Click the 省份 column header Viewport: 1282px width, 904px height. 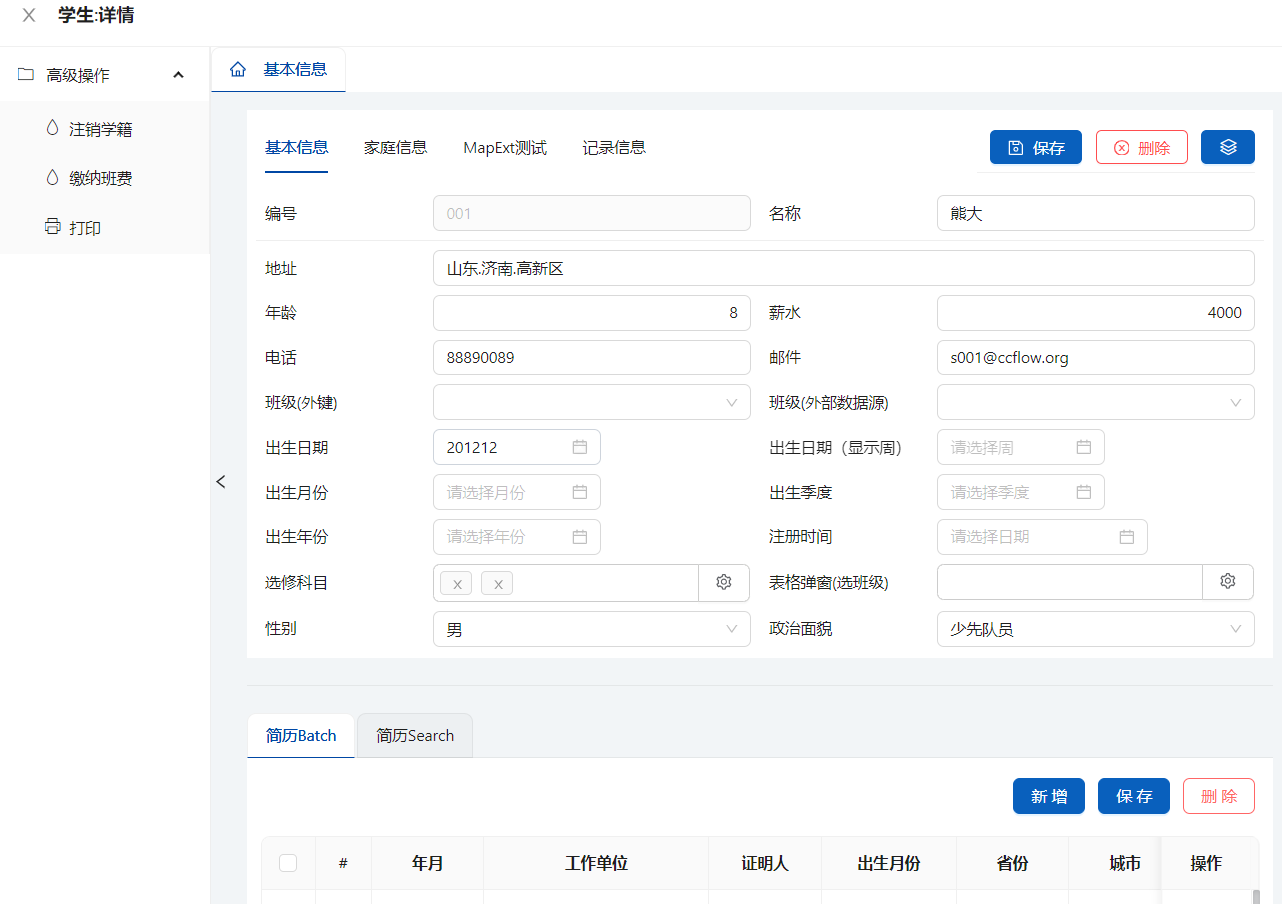tap(1012, 863)
